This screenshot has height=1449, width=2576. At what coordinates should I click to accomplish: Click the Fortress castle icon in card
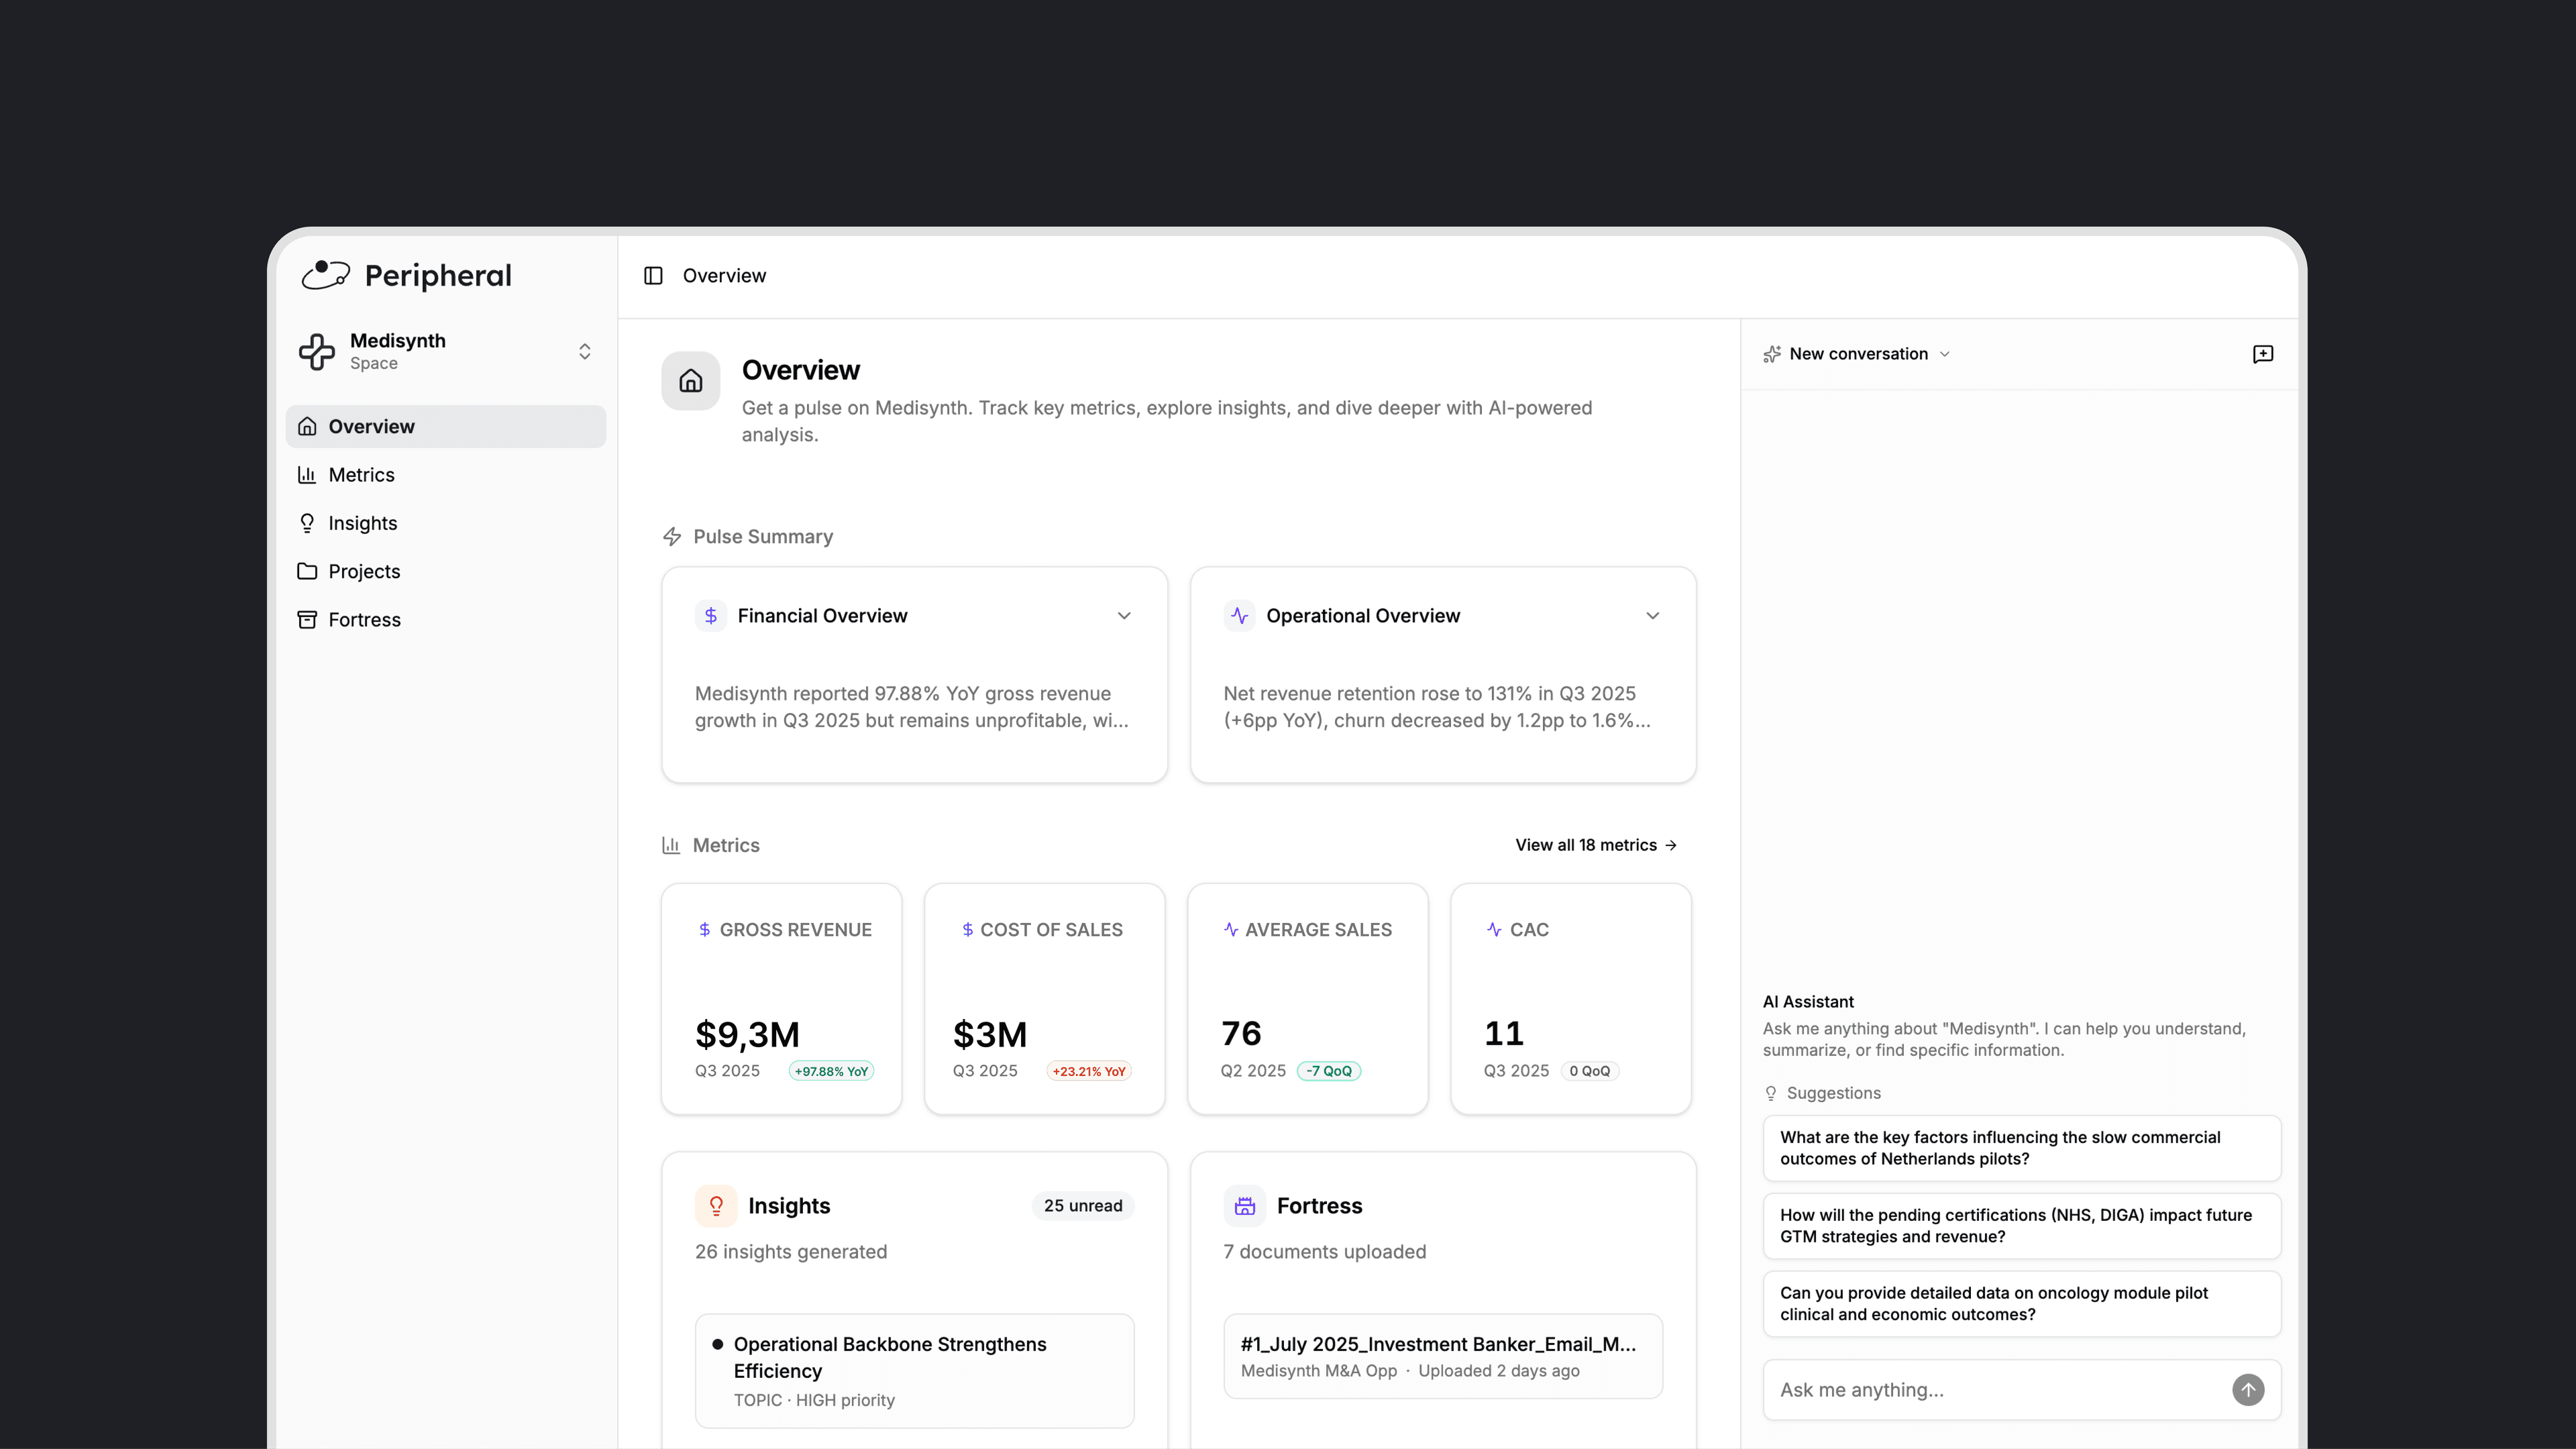point(1245,1206)
